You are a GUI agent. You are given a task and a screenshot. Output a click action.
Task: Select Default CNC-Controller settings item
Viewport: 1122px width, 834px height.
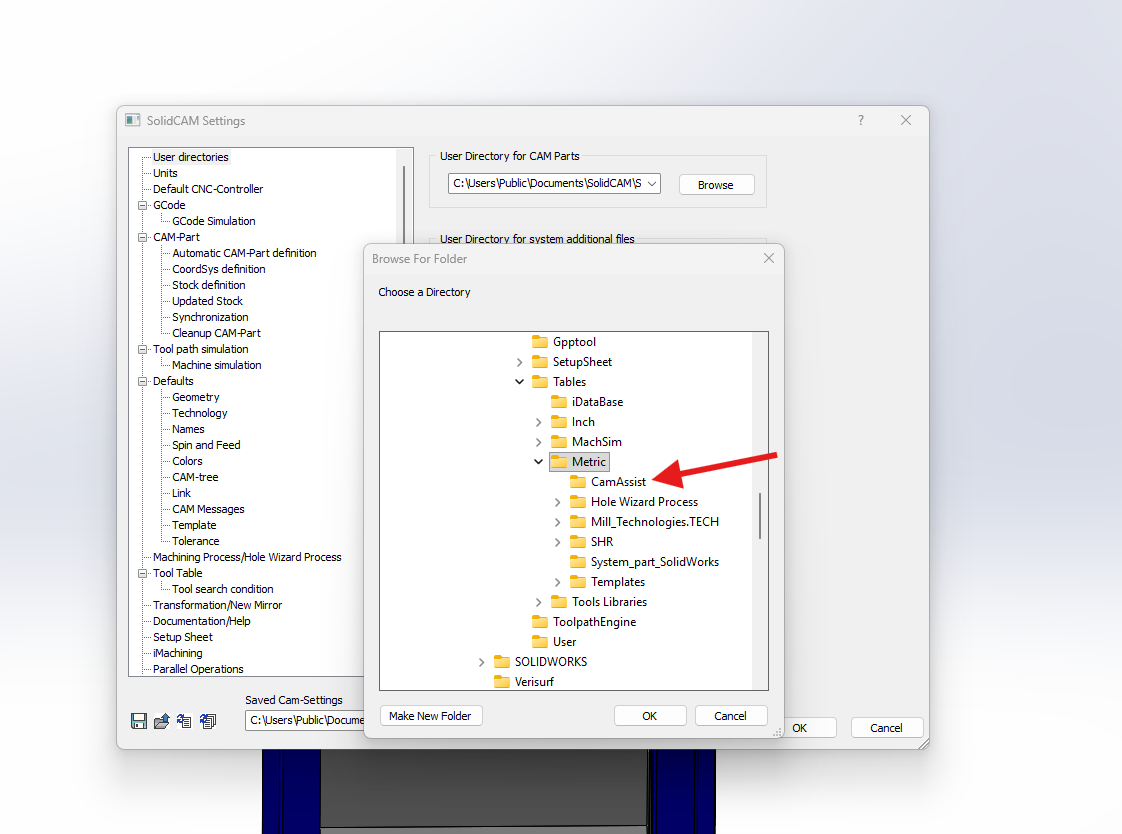pyautogui.click(x=208, y=189)
